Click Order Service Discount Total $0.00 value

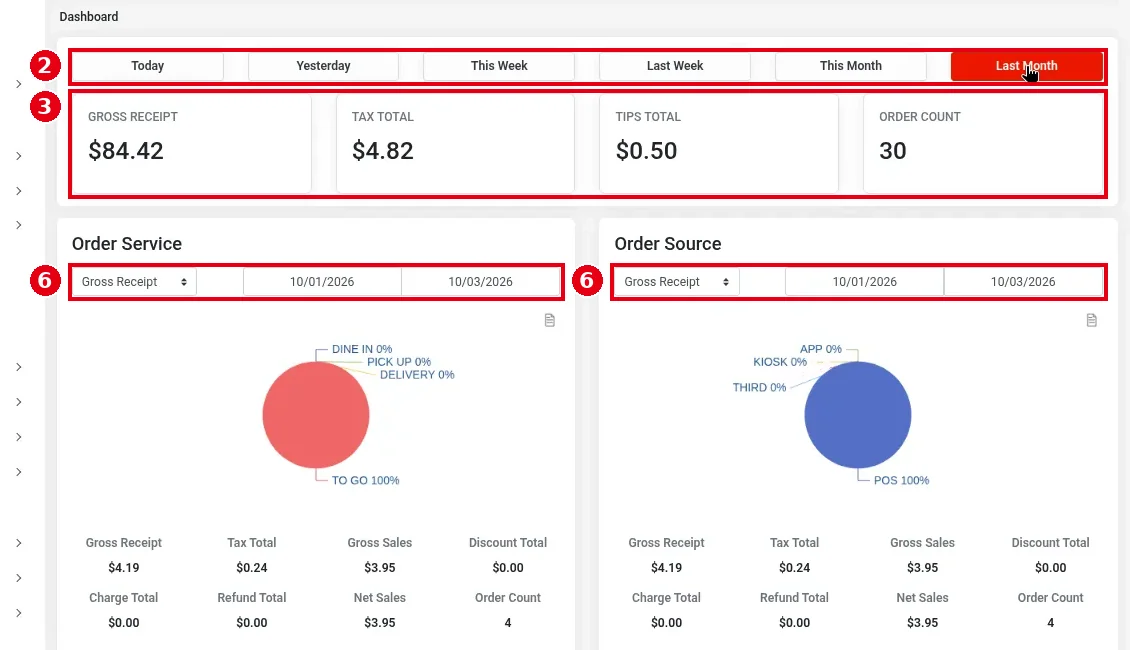click(x=508, y=568)
